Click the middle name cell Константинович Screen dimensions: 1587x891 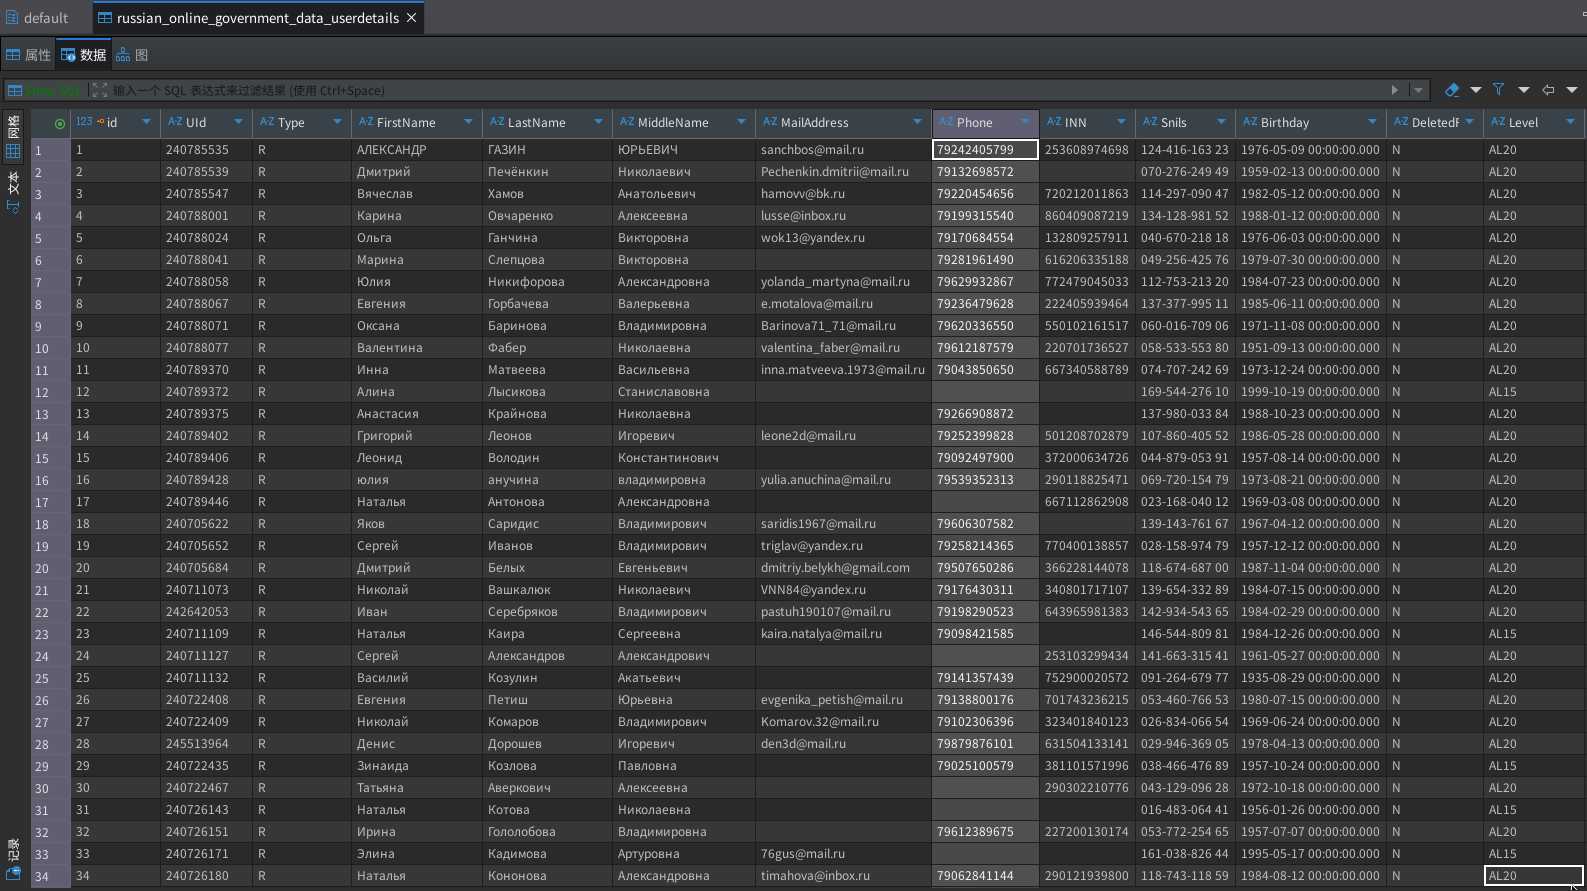[x=668, y=458]
